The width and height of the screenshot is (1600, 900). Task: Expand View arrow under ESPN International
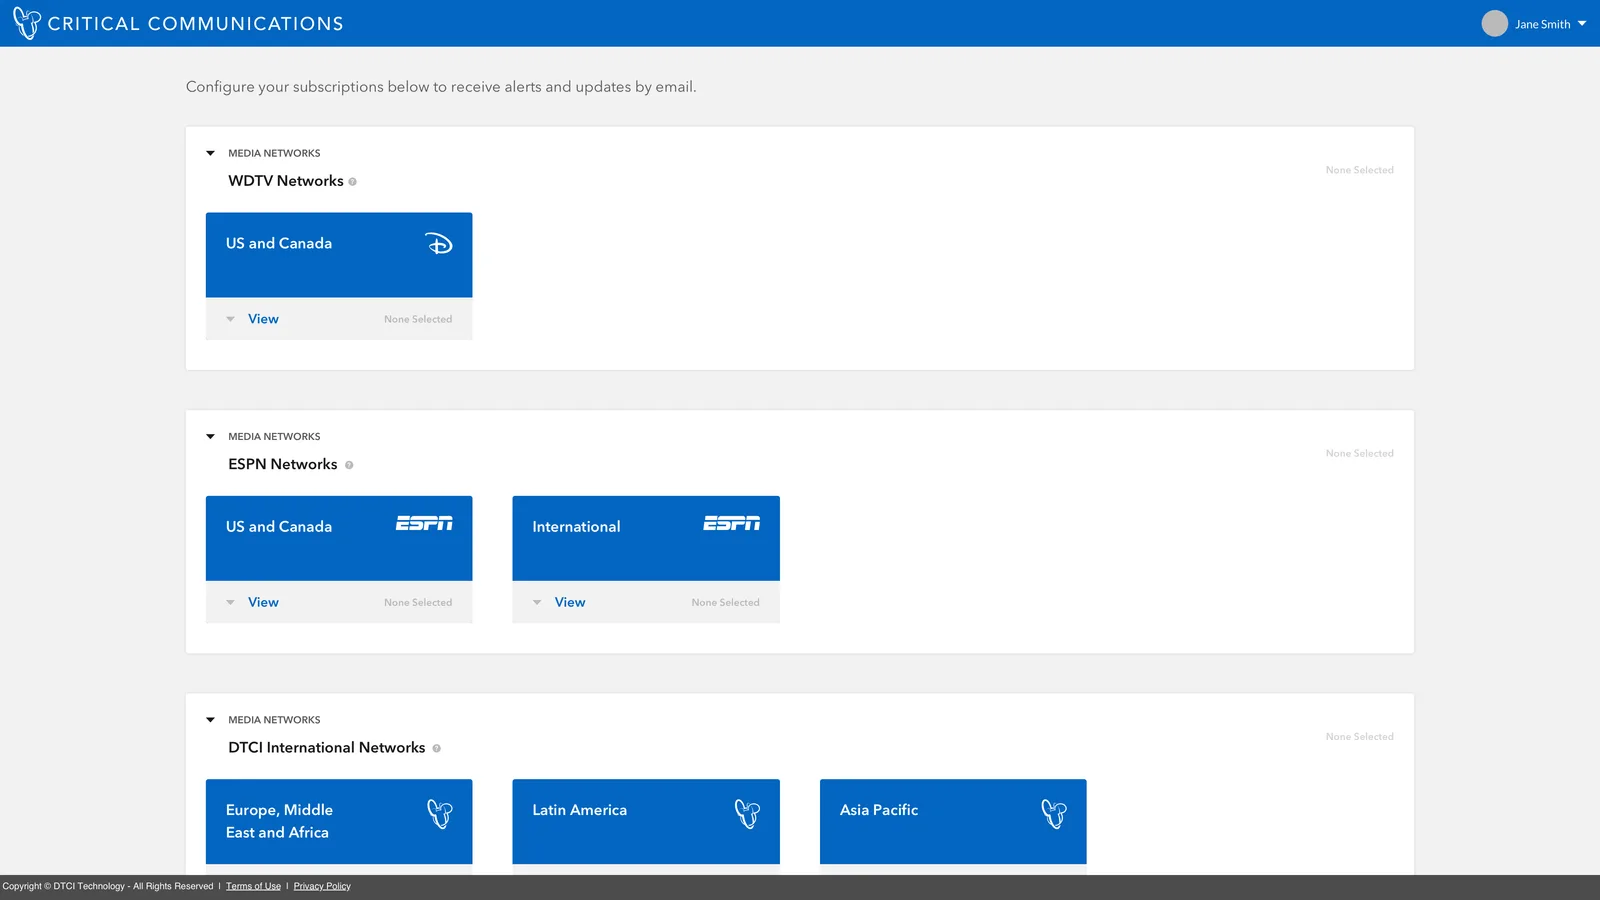[x=537, y=603]
